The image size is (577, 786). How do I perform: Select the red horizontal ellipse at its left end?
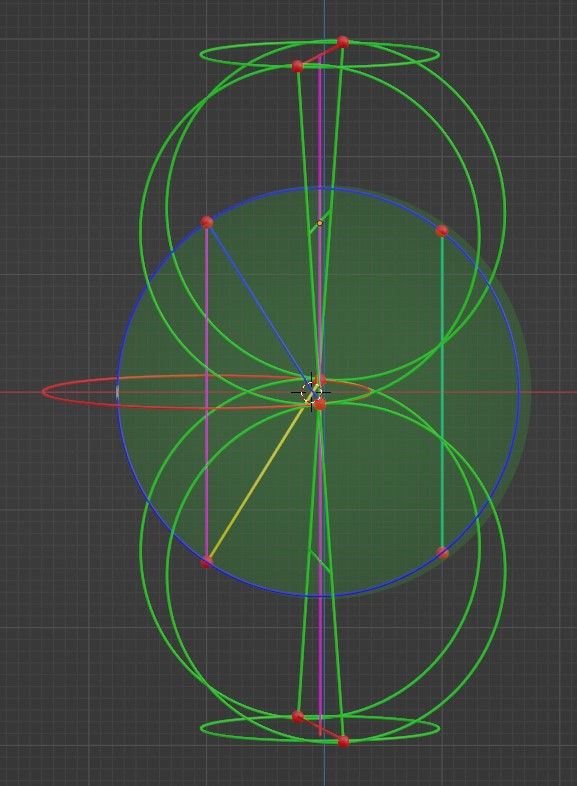click(44, 392)
